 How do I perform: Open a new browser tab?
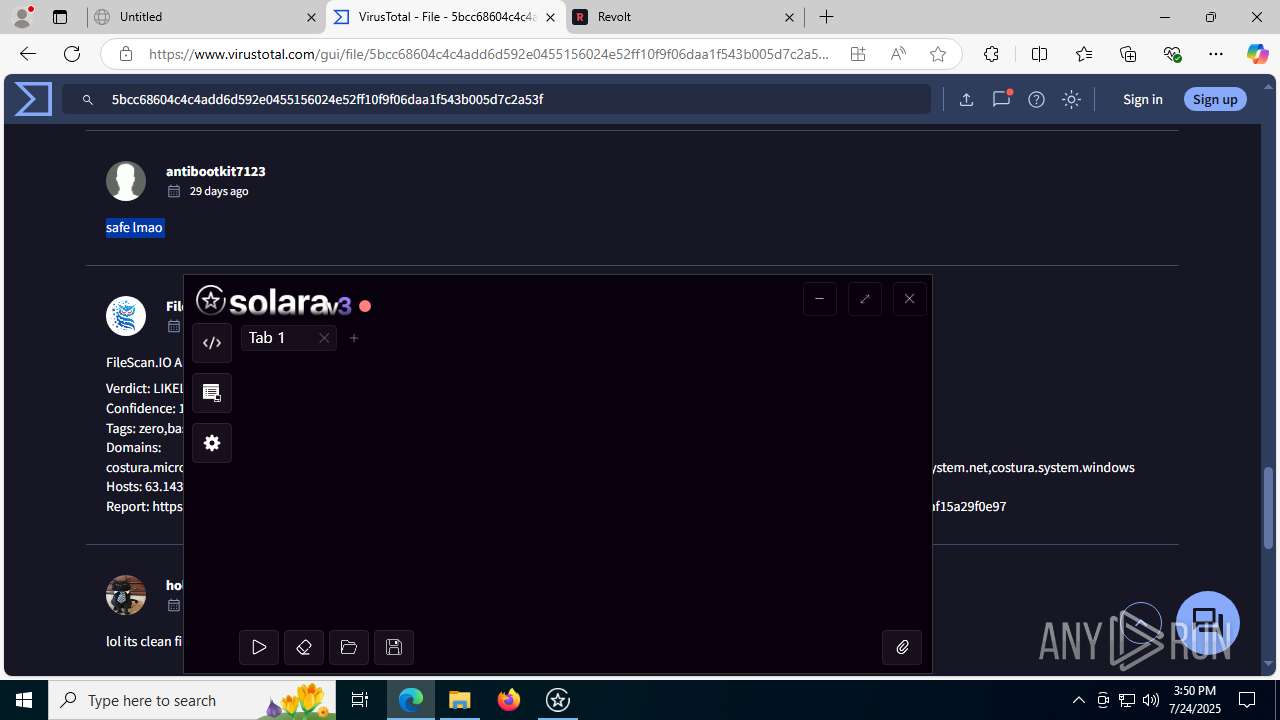coord(827,17)
